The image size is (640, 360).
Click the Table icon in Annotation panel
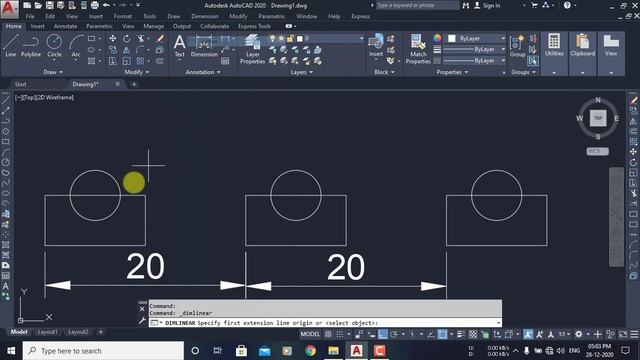coord(225,61)
